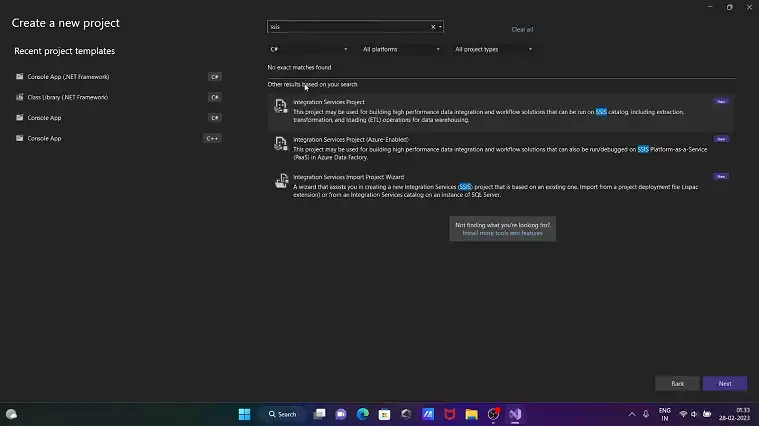The width and height of the screenshot is (759, 426).
Task: Click the microphone tray icon
Action: pyautogui.click(x=646, y=414)
